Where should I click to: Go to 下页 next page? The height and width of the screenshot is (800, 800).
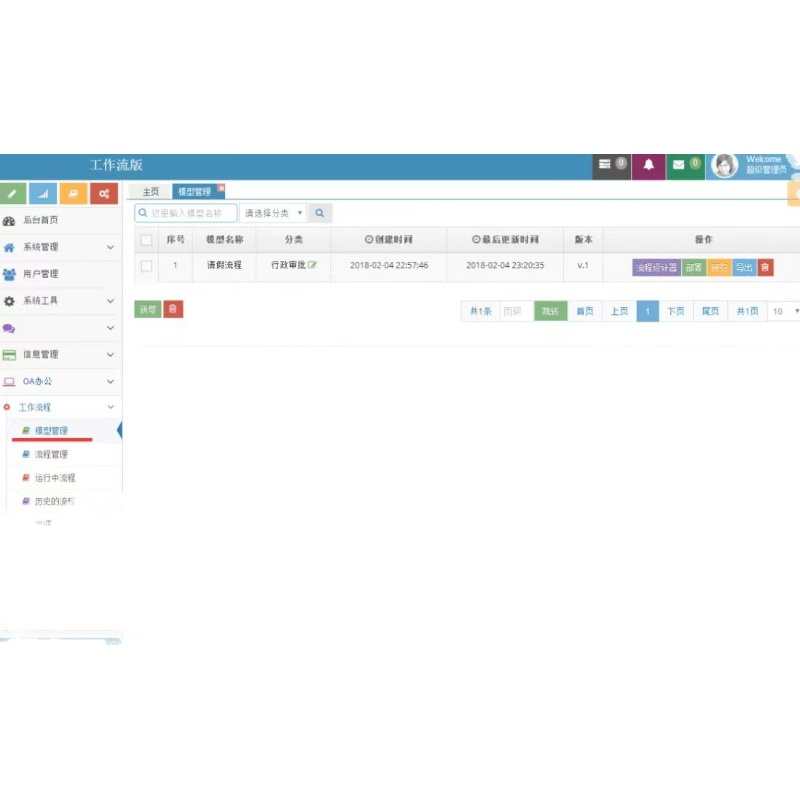point(676,311)
